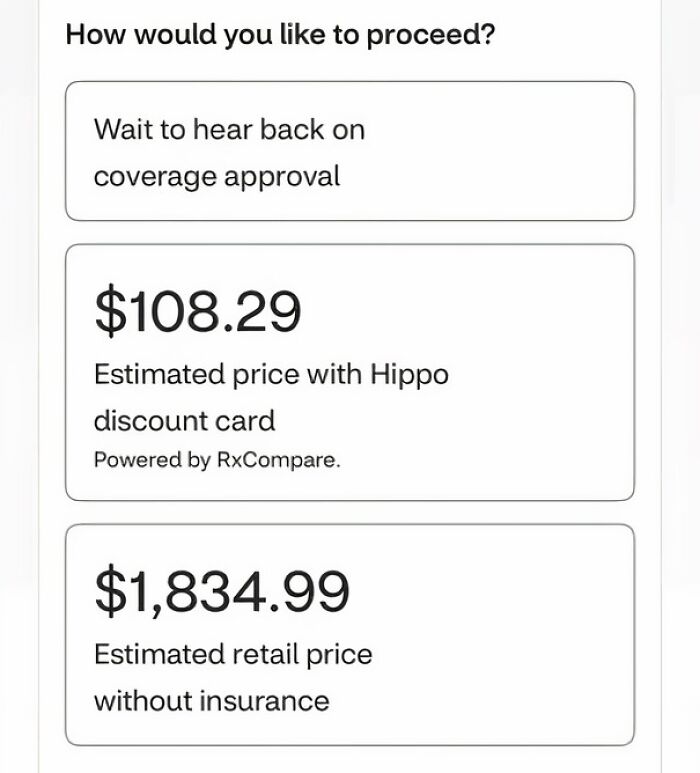This screenshot has width=700, height=773.
Task: Click the word Hippo in second card
Action: 409,374
